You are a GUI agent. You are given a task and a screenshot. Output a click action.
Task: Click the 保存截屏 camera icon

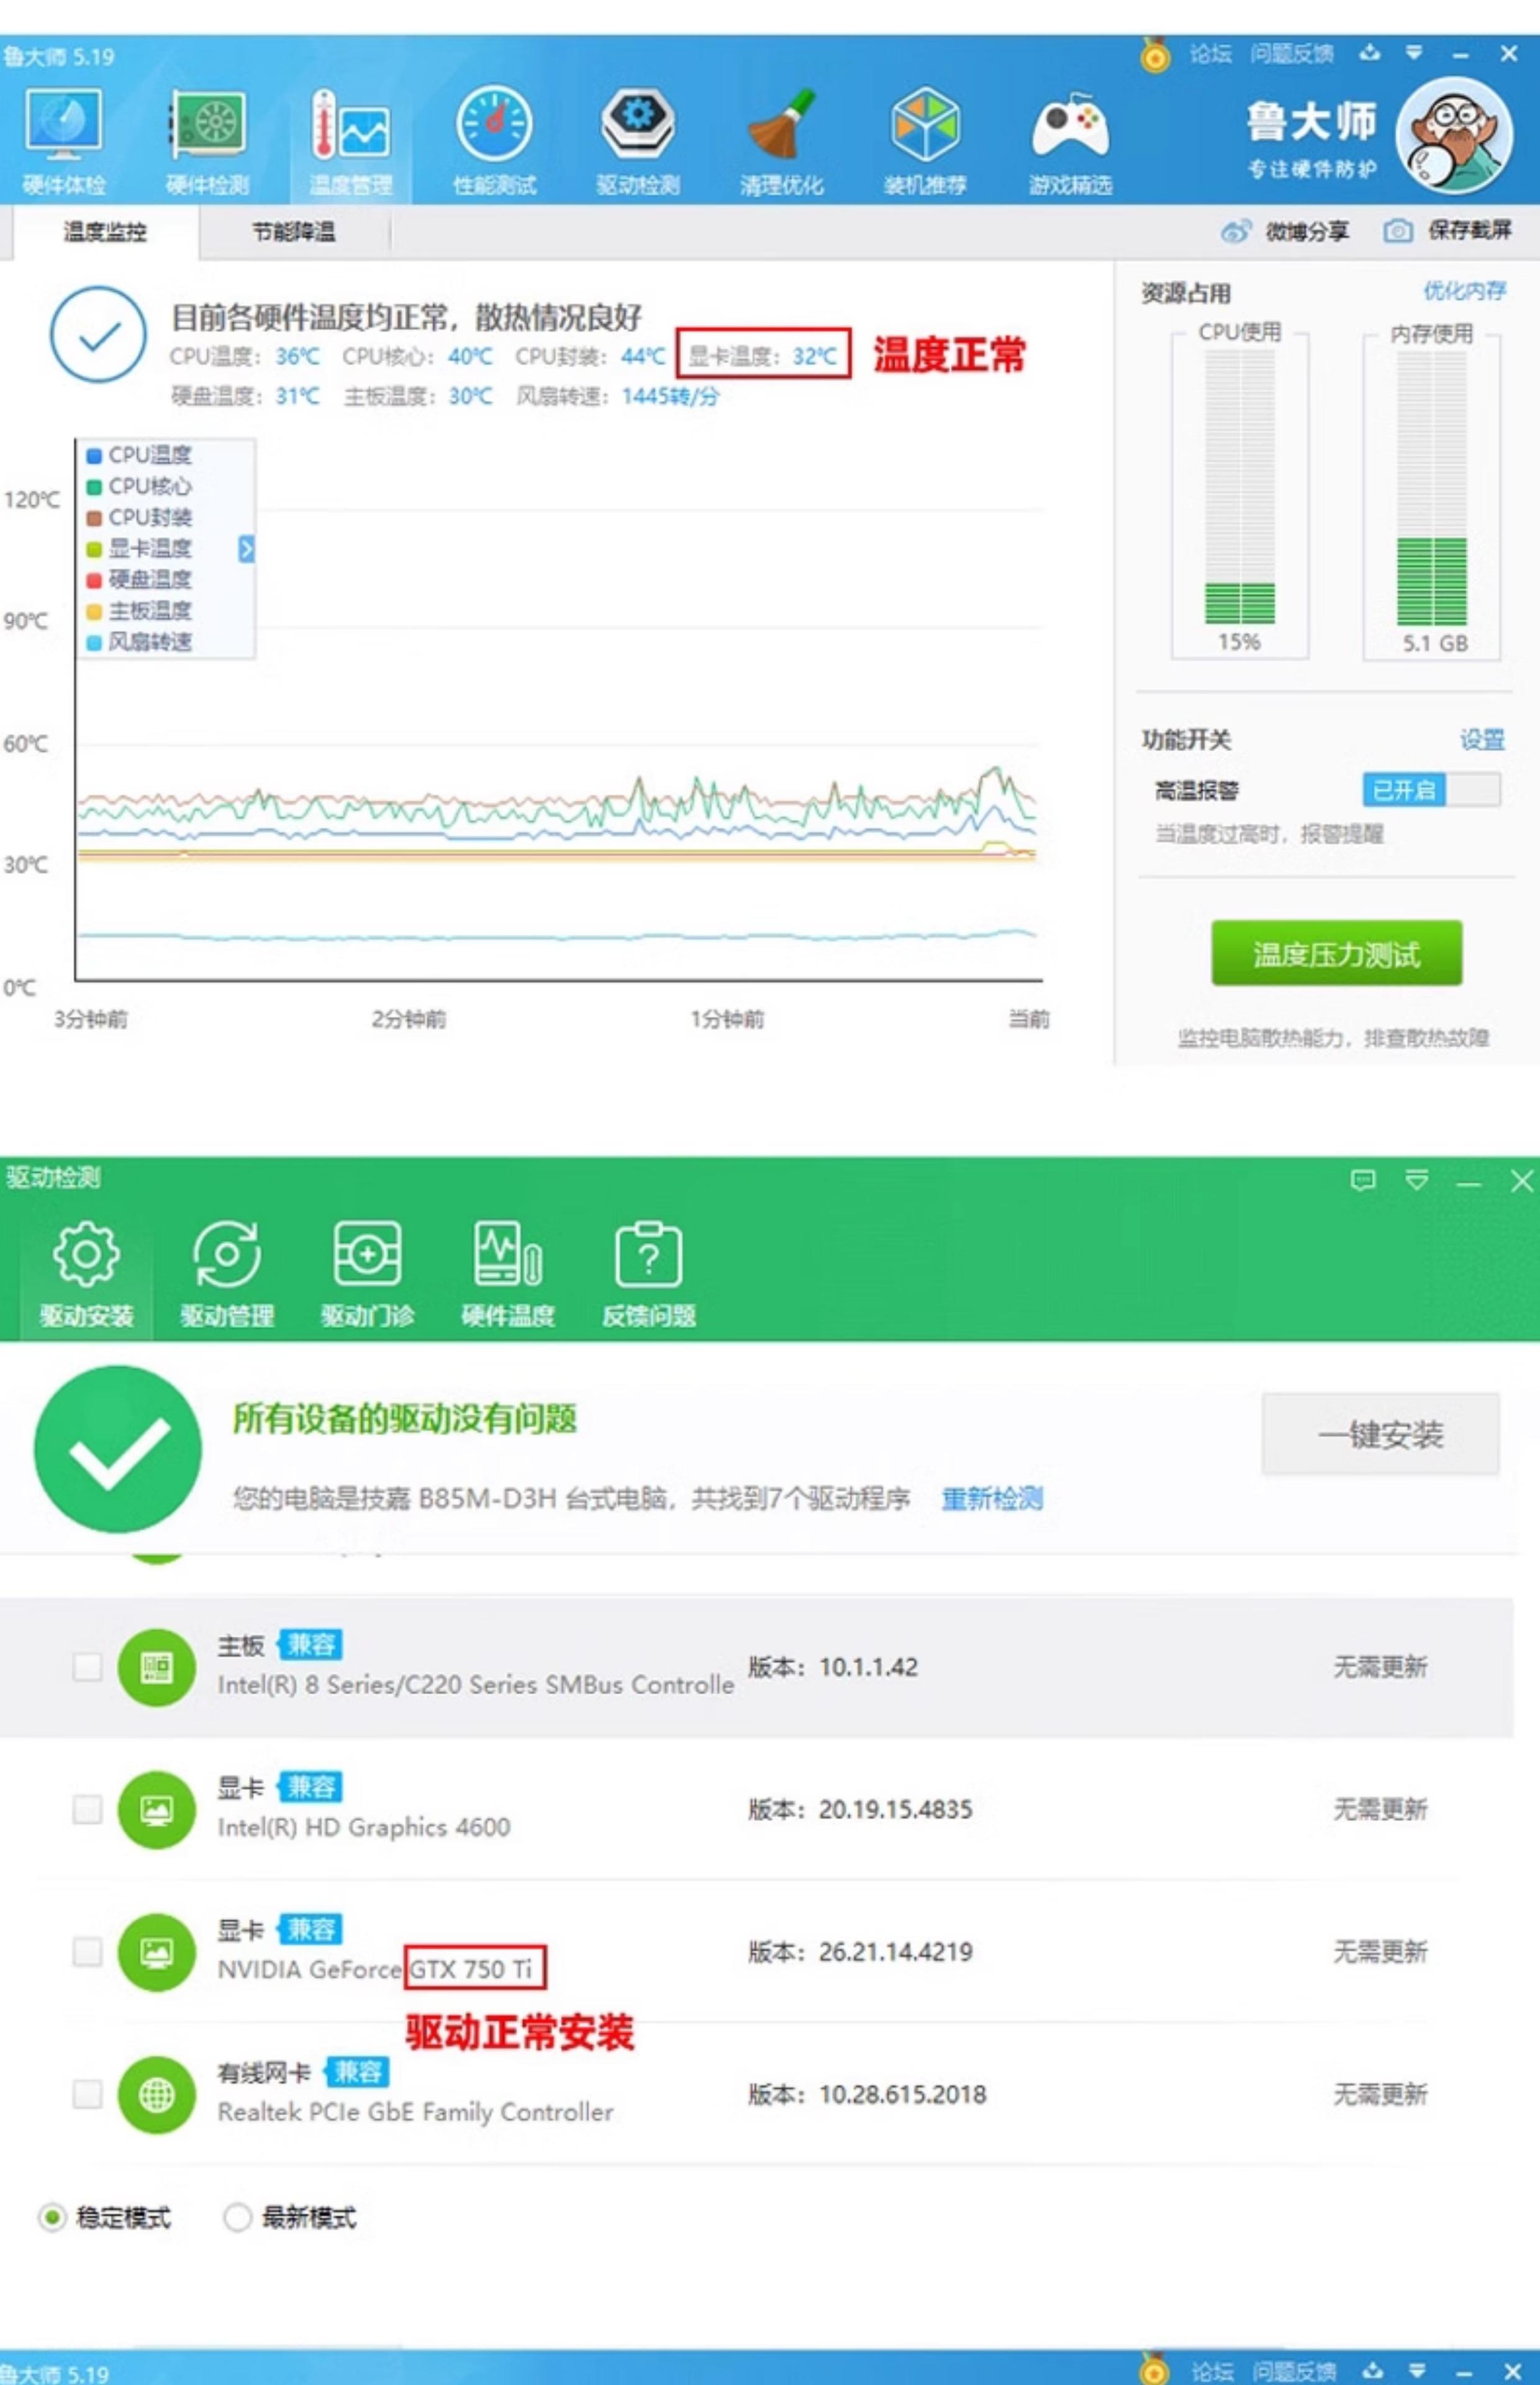[x=1397, y=232]
